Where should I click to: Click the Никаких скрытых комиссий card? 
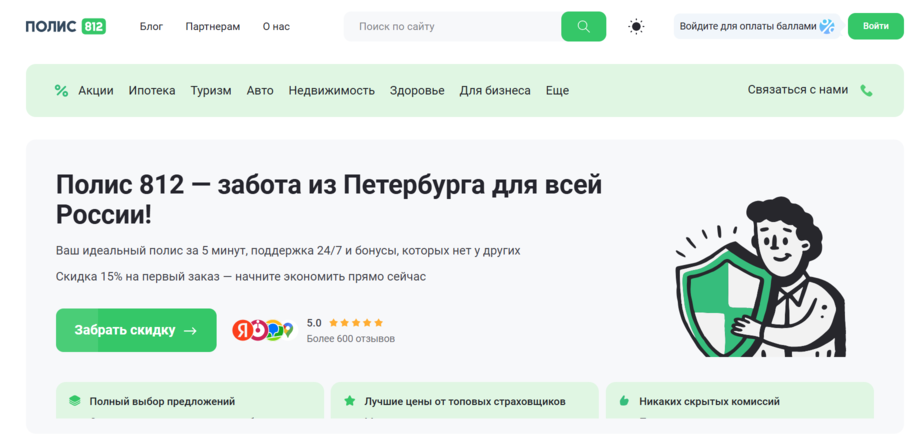[x=740, y=400]
